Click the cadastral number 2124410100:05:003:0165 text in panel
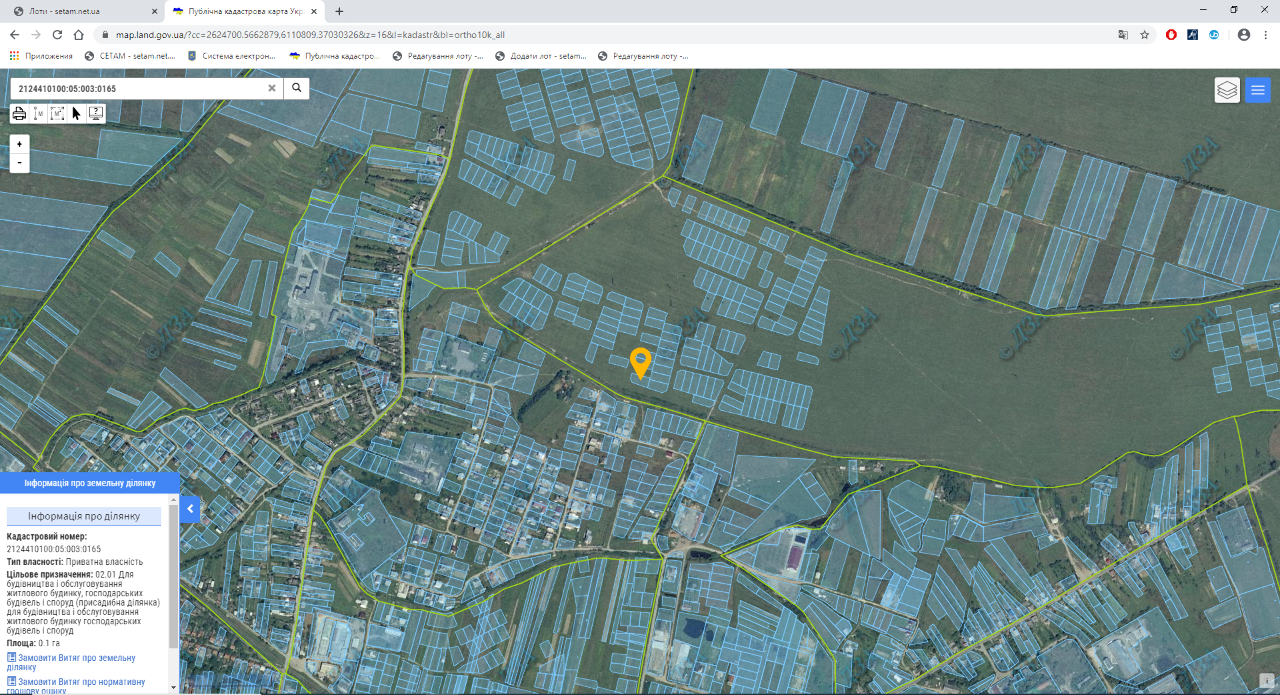The width and height of the screenshot is (1280, 695). click(x=54, y=548)
